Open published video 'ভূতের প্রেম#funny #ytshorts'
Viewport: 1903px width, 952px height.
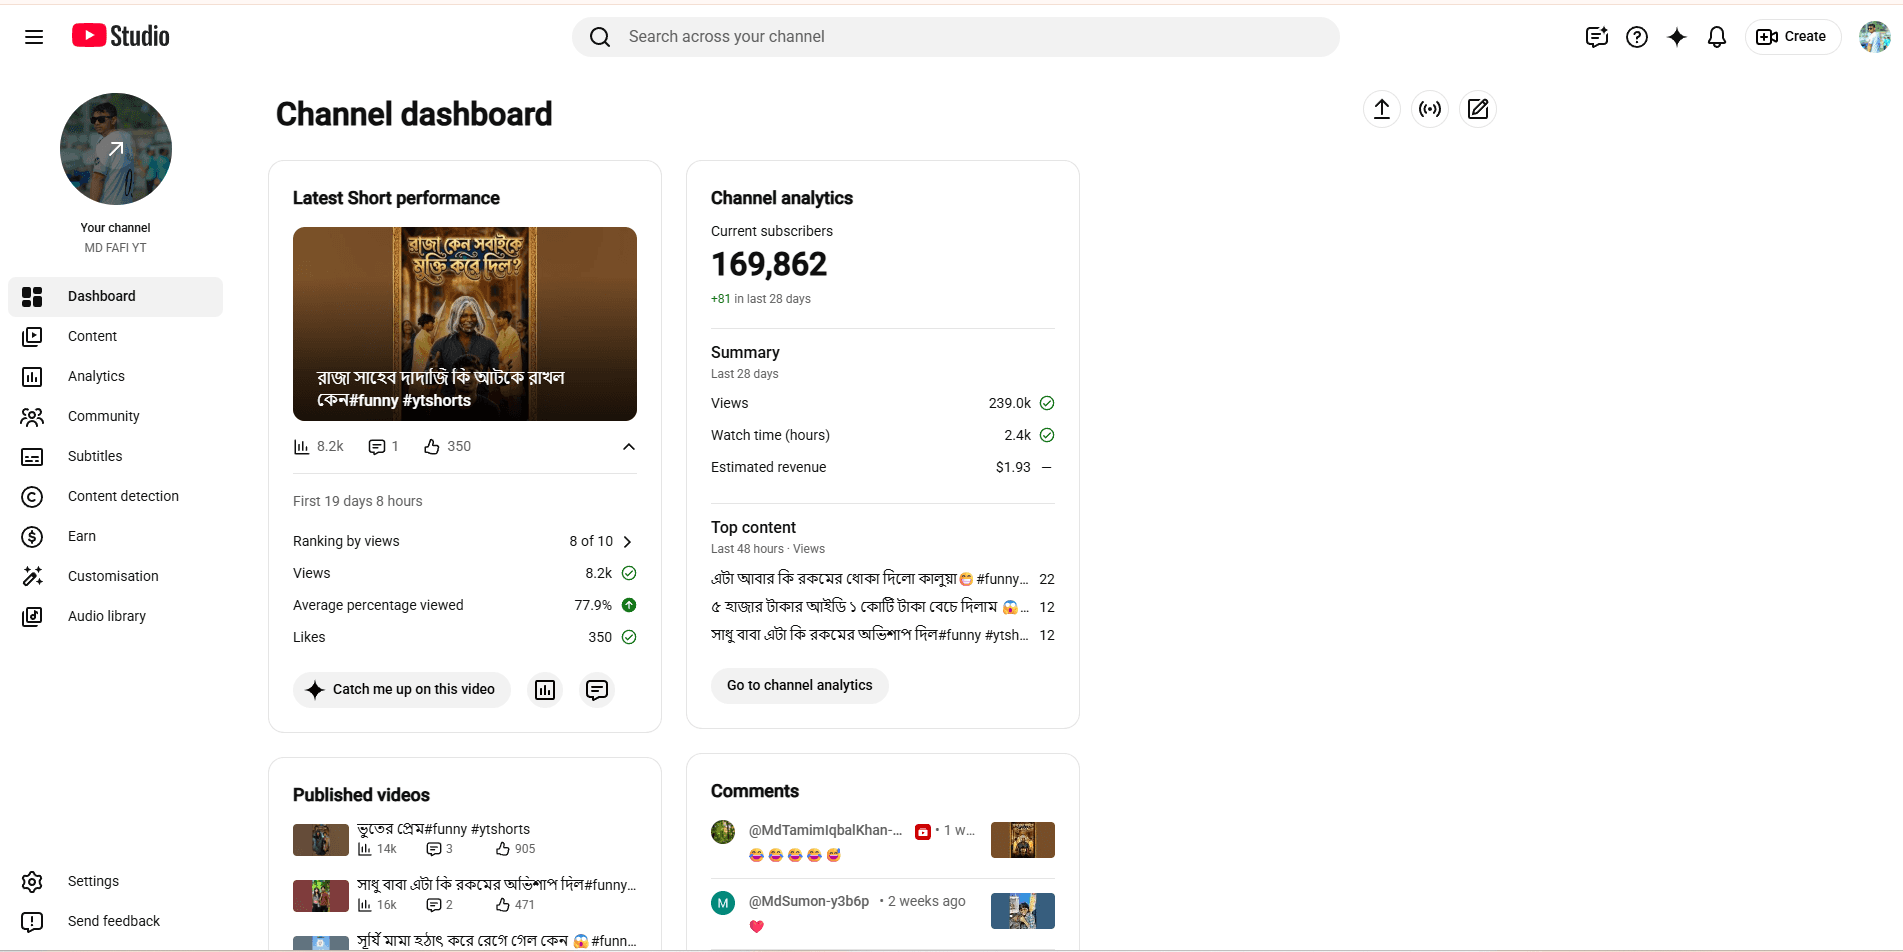coord(444,829)
